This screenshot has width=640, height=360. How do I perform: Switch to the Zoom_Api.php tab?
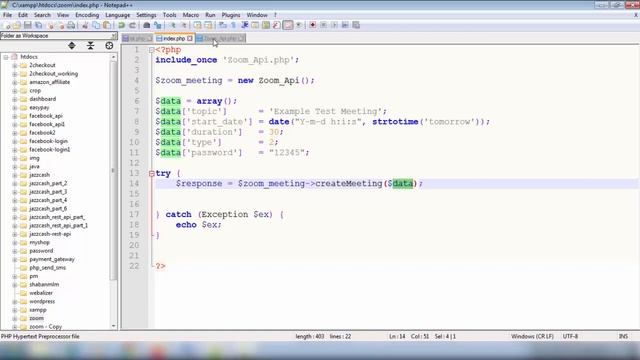point(220,38)
